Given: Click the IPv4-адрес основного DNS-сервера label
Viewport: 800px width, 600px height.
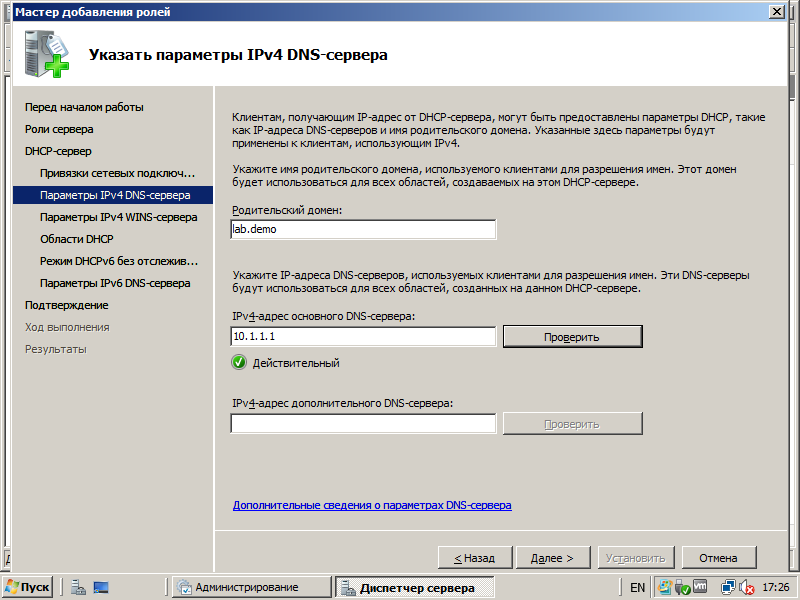Looking at the screenshot, I should click(x=323, y=316).
